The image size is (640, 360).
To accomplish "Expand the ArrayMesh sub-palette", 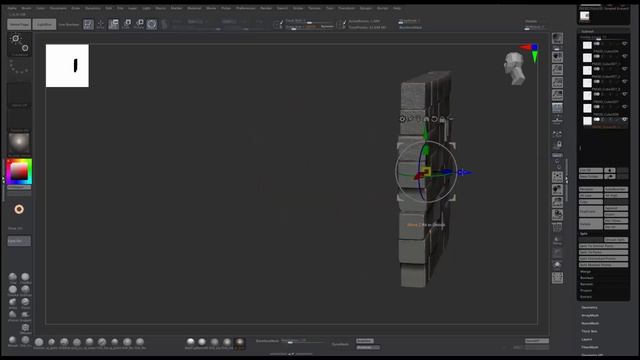I will tap(590, 316).
